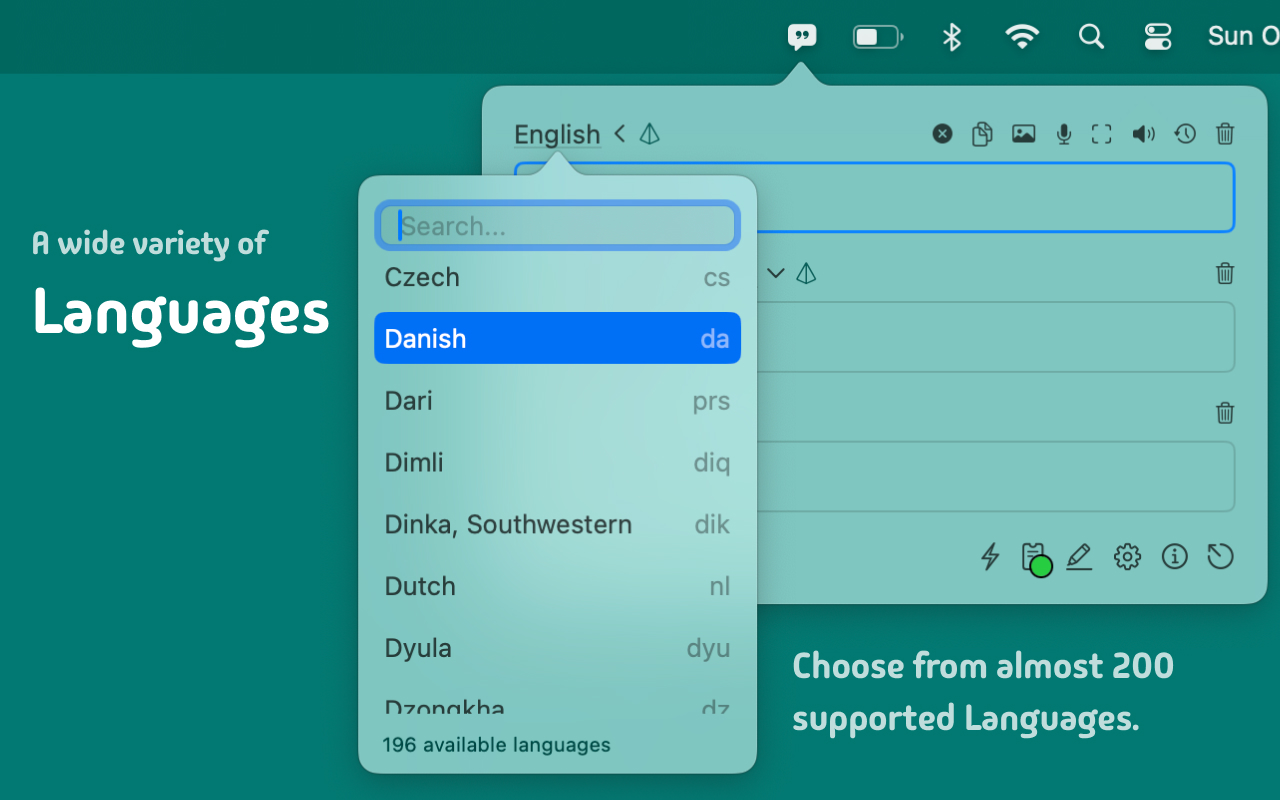Click the chevron beside English
Image resolution: width=1280 pixels, height=800 pixels.
click(x=620, y=134)
